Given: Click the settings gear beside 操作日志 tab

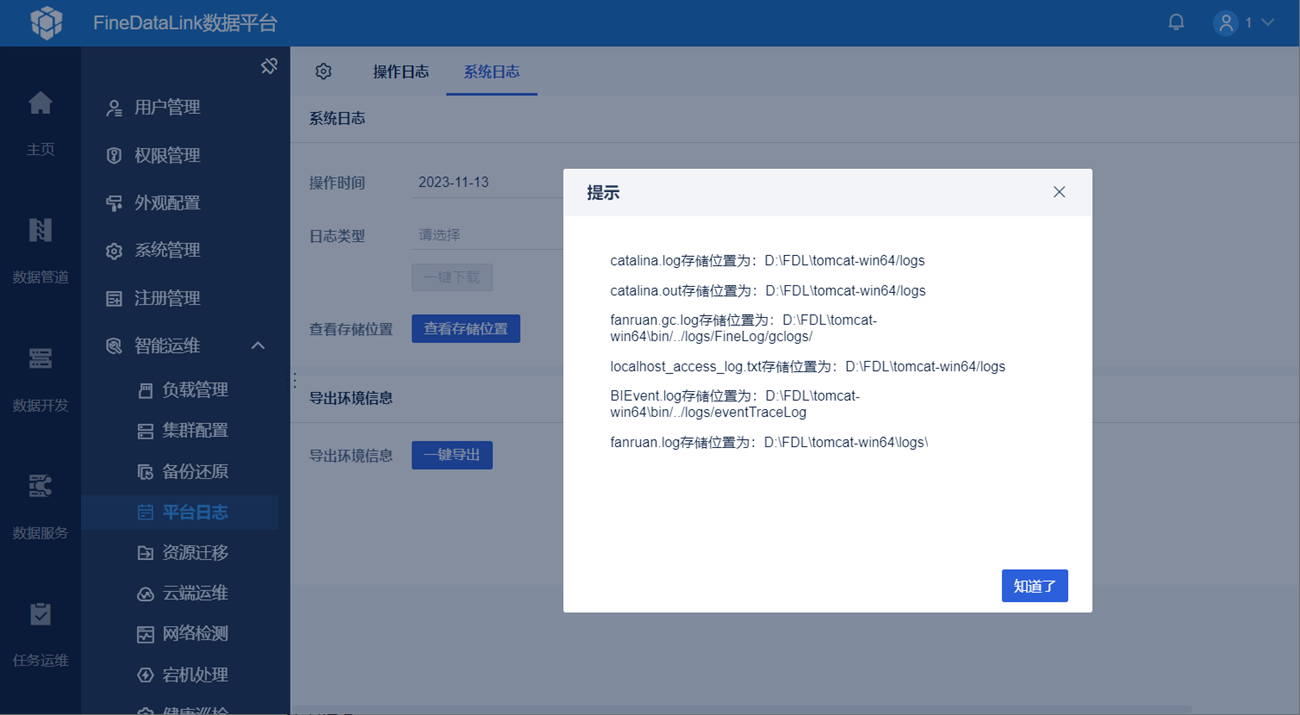Looking at the screenshot, I should click(323, 71).
